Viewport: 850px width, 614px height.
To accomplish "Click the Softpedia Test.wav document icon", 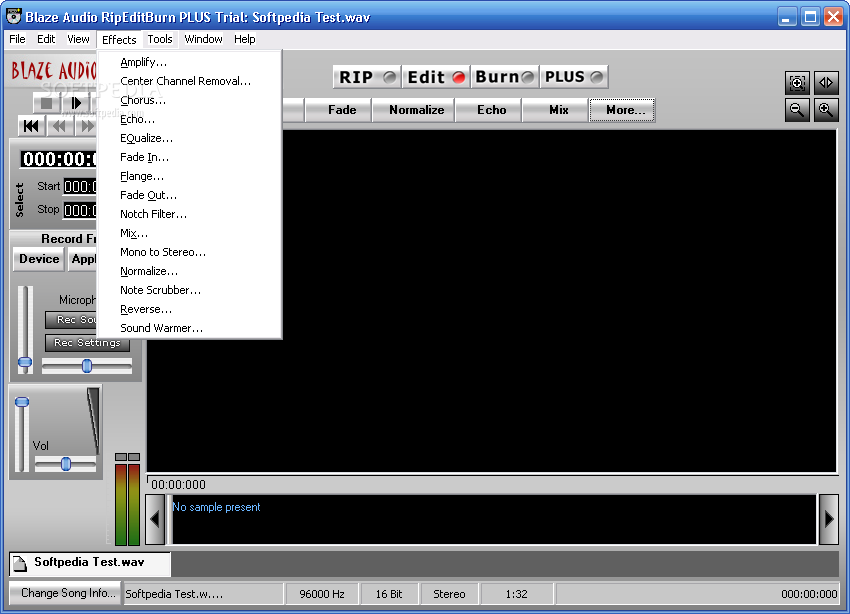I will click(20, 564).
